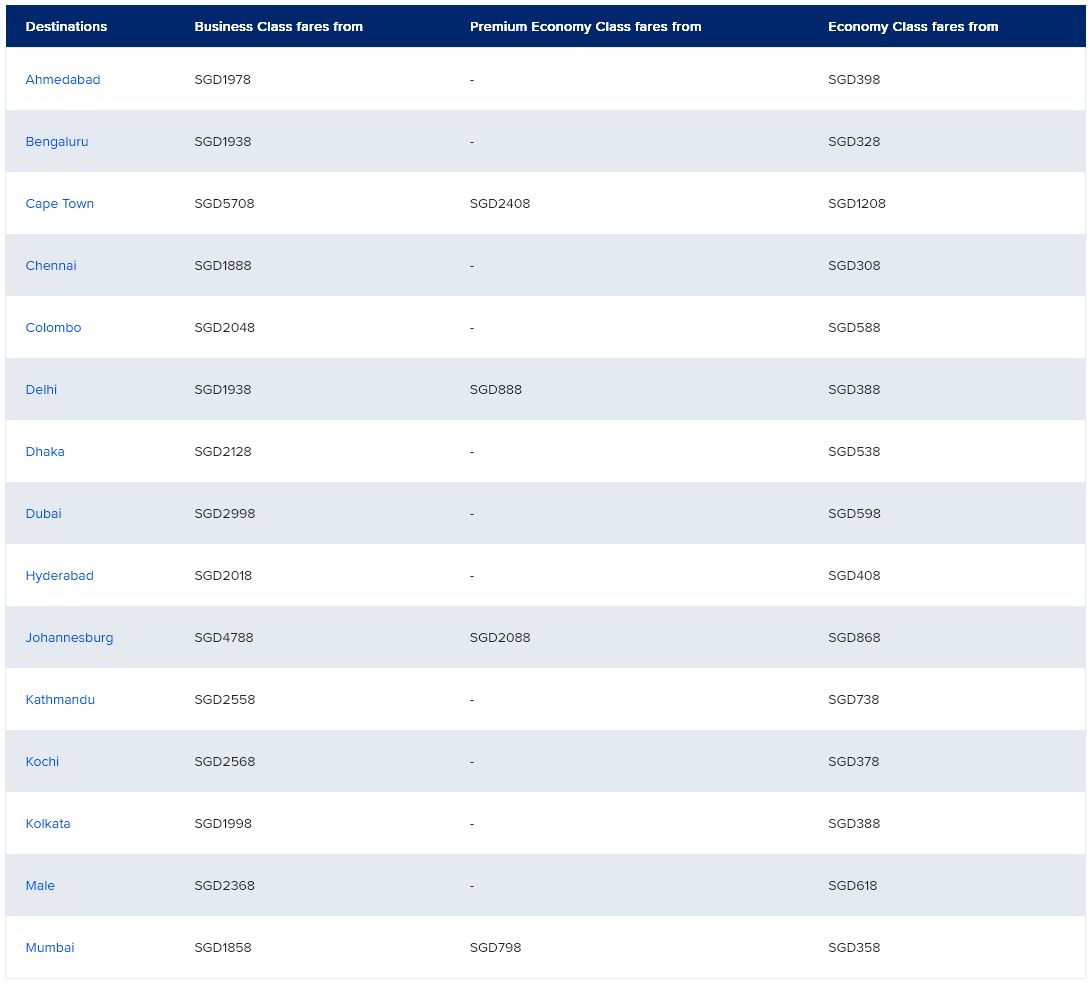Click the Mumbai destination link

(50, 948)
